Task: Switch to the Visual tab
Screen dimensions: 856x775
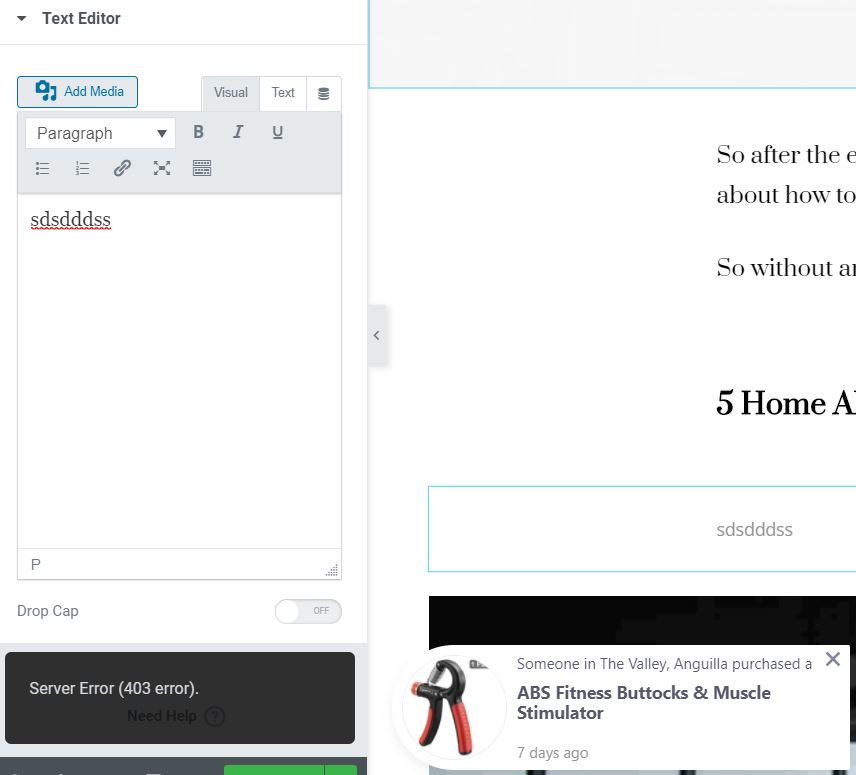Action: tap(230, 93)
